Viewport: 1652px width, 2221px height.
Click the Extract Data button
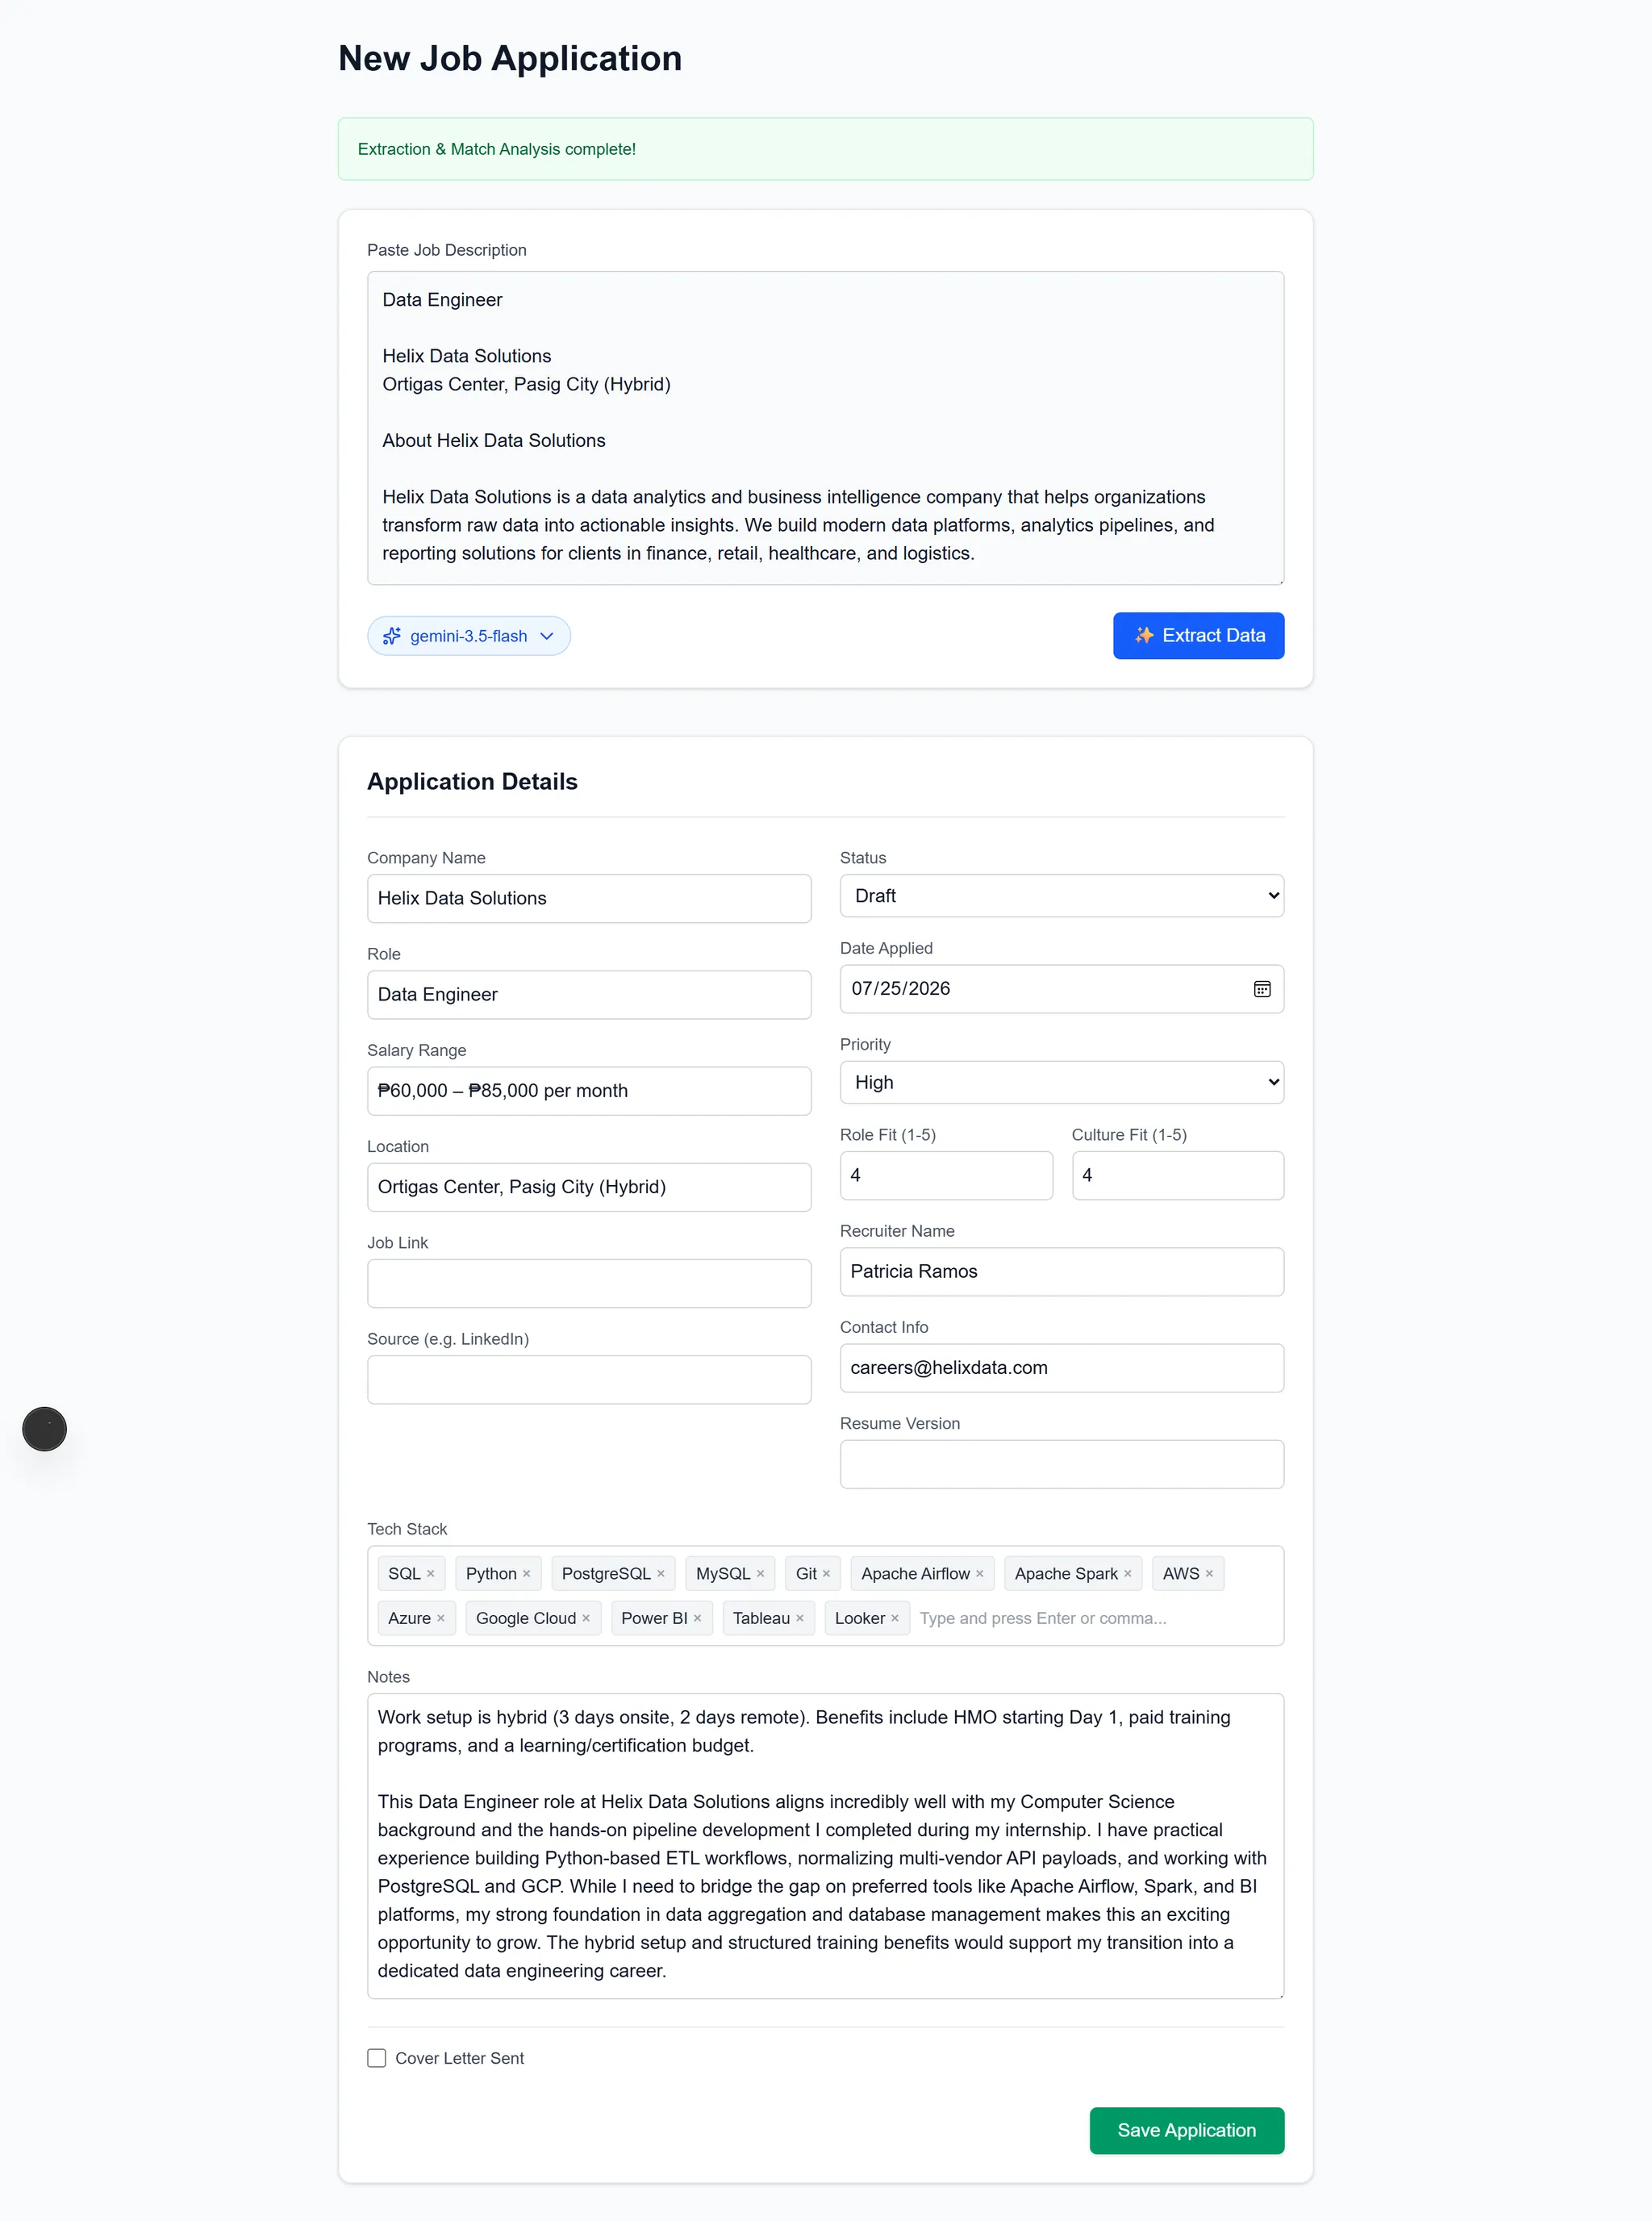[x=1198, y=636]
